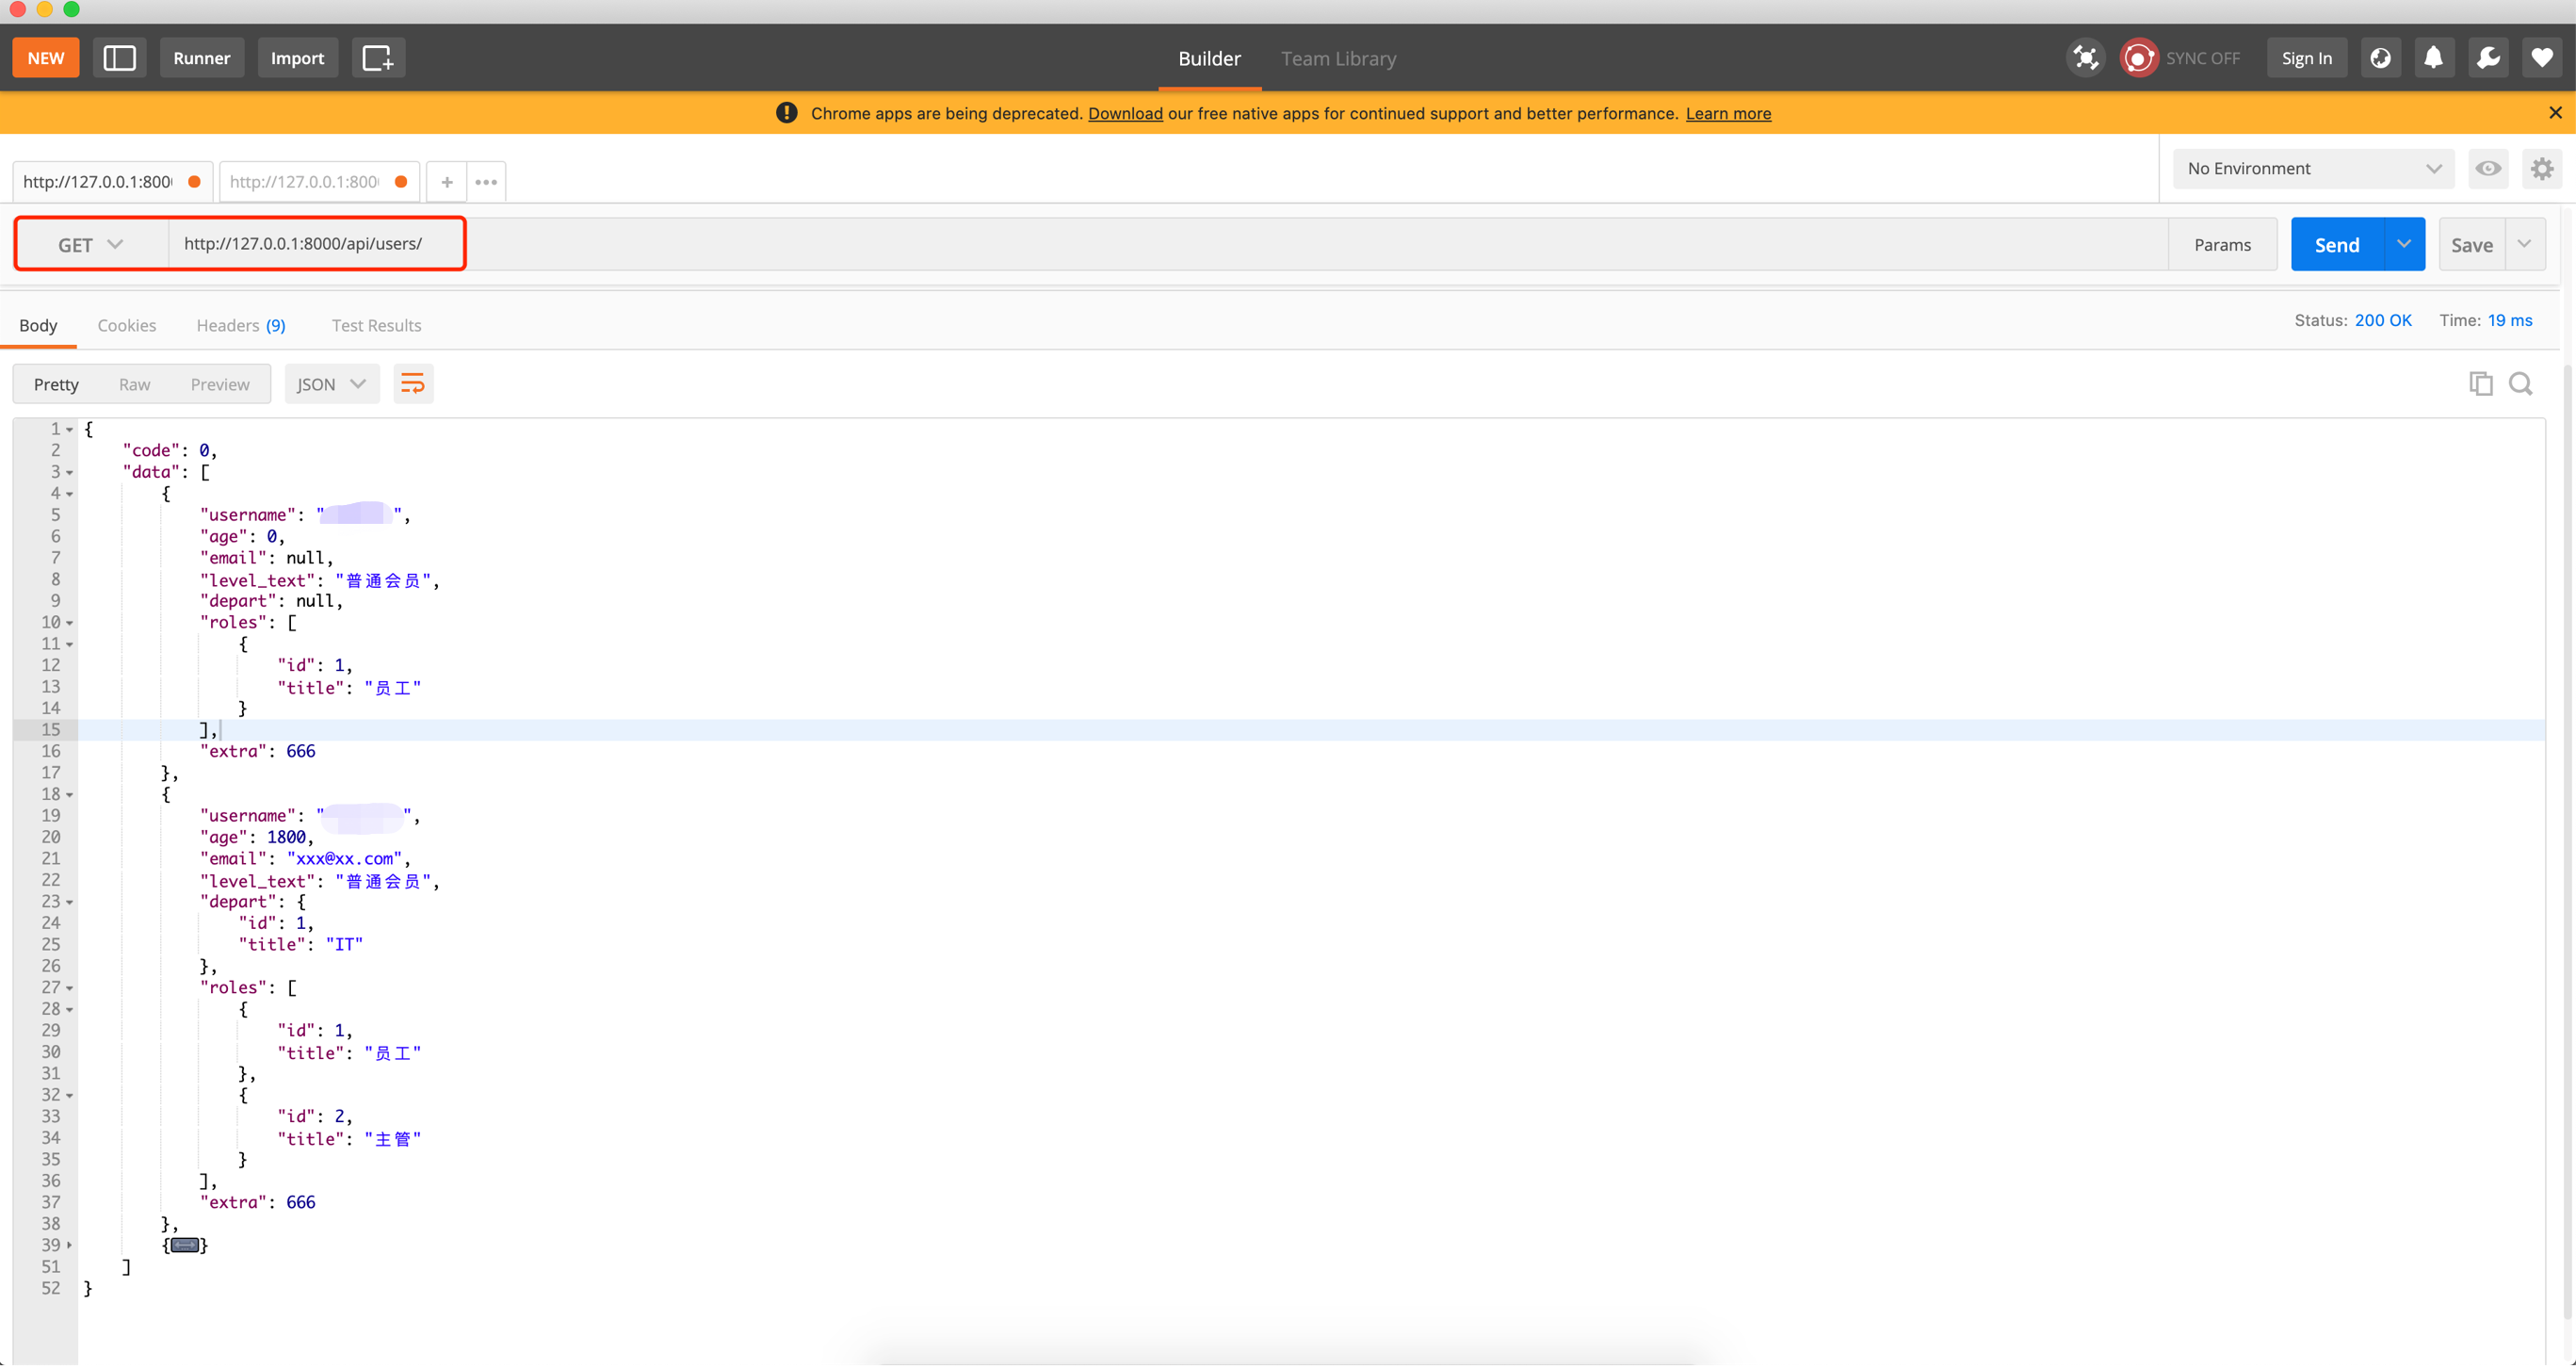Switch to Team Library tab
The height and width of the screenshot is (1369, 2576).
click(1338, 58)
